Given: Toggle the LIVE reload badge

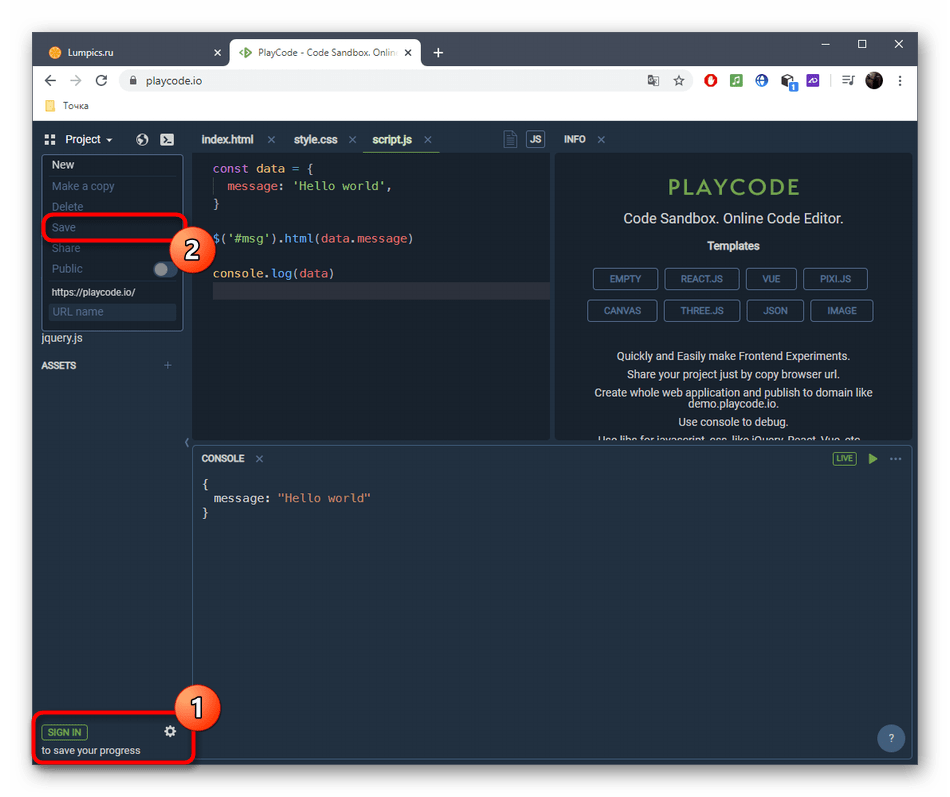Looking at the screenshot, I should coord(845,459).
